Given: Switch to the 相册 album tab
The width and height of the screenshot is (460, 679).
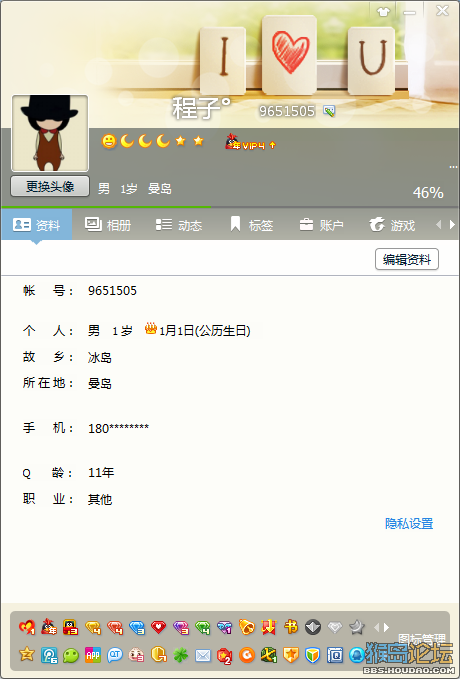Looking at the screenshot, I should pyautogui.click(x=108, y=225).
